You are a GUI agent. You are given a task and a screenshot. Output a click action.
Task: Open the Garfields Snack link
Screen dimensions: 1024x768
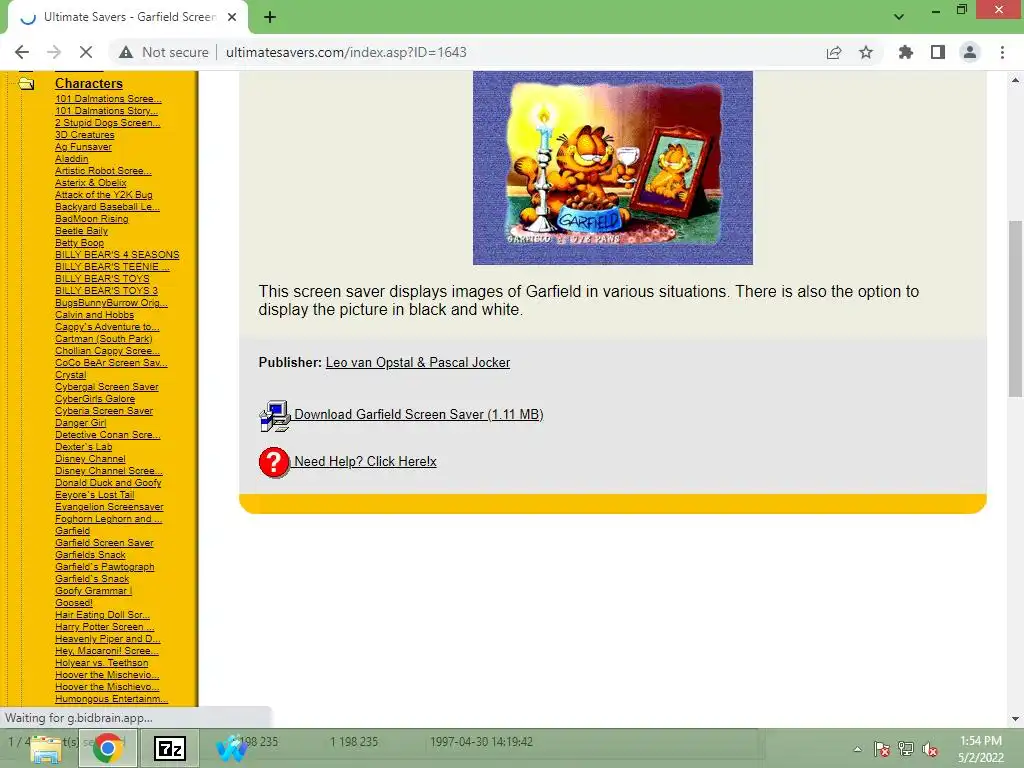90,554
